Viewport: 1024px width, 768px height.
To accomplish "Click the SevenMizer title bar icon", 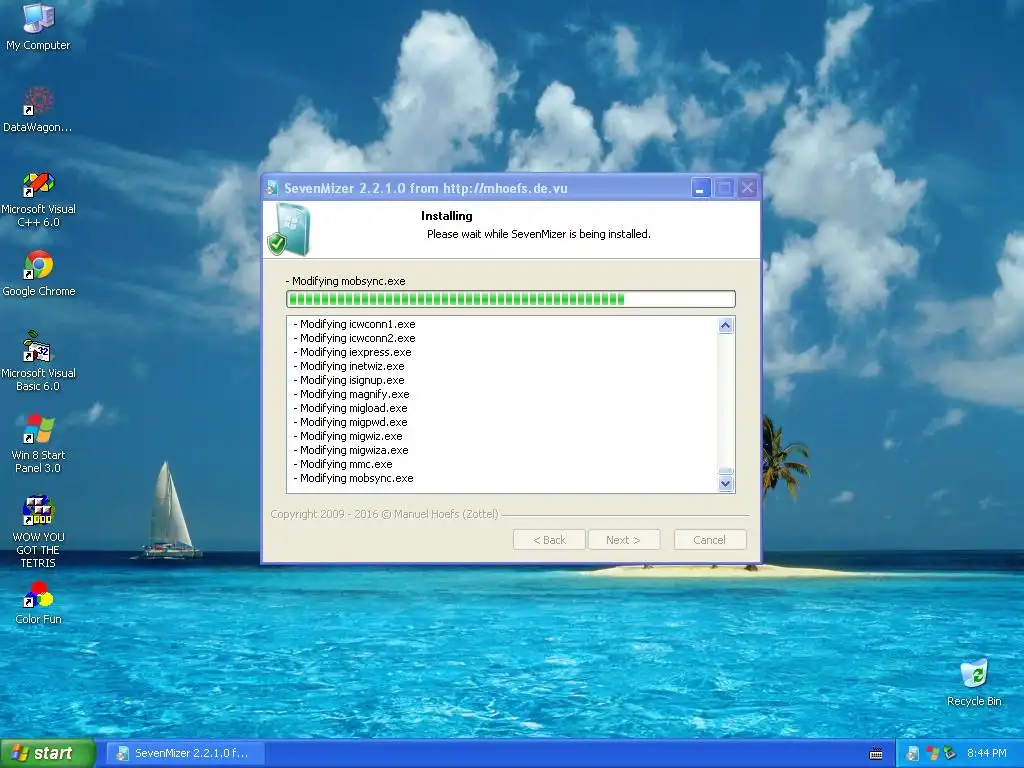I will [272, 188].
